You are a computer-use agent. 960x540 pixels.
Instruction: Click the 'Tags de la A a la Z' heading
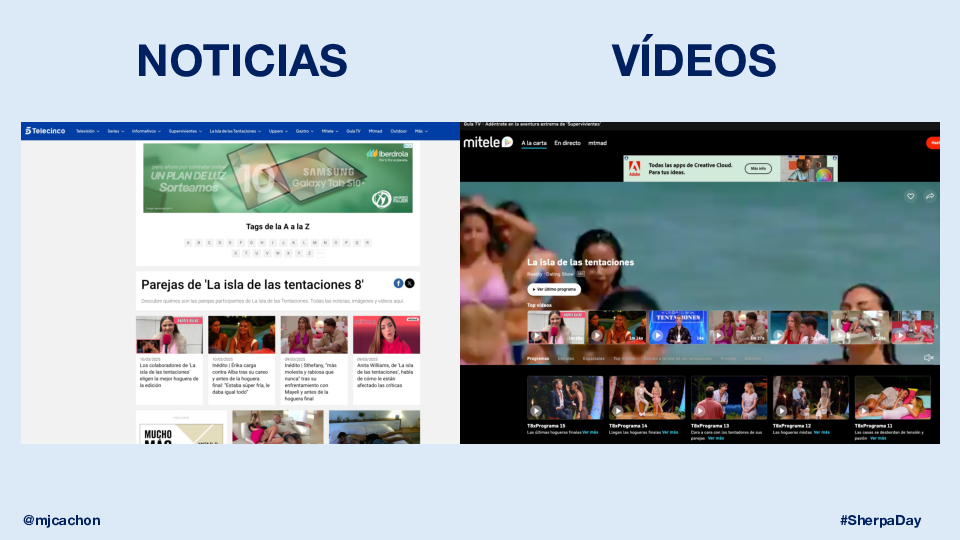coord(278,227)
